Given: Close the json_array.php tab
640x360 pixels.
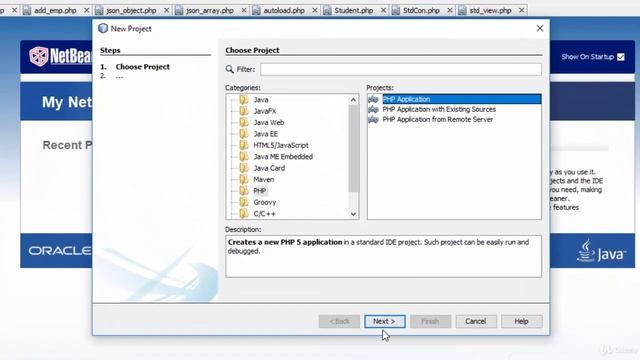Looking at the screenshot, I should point(244,11).
